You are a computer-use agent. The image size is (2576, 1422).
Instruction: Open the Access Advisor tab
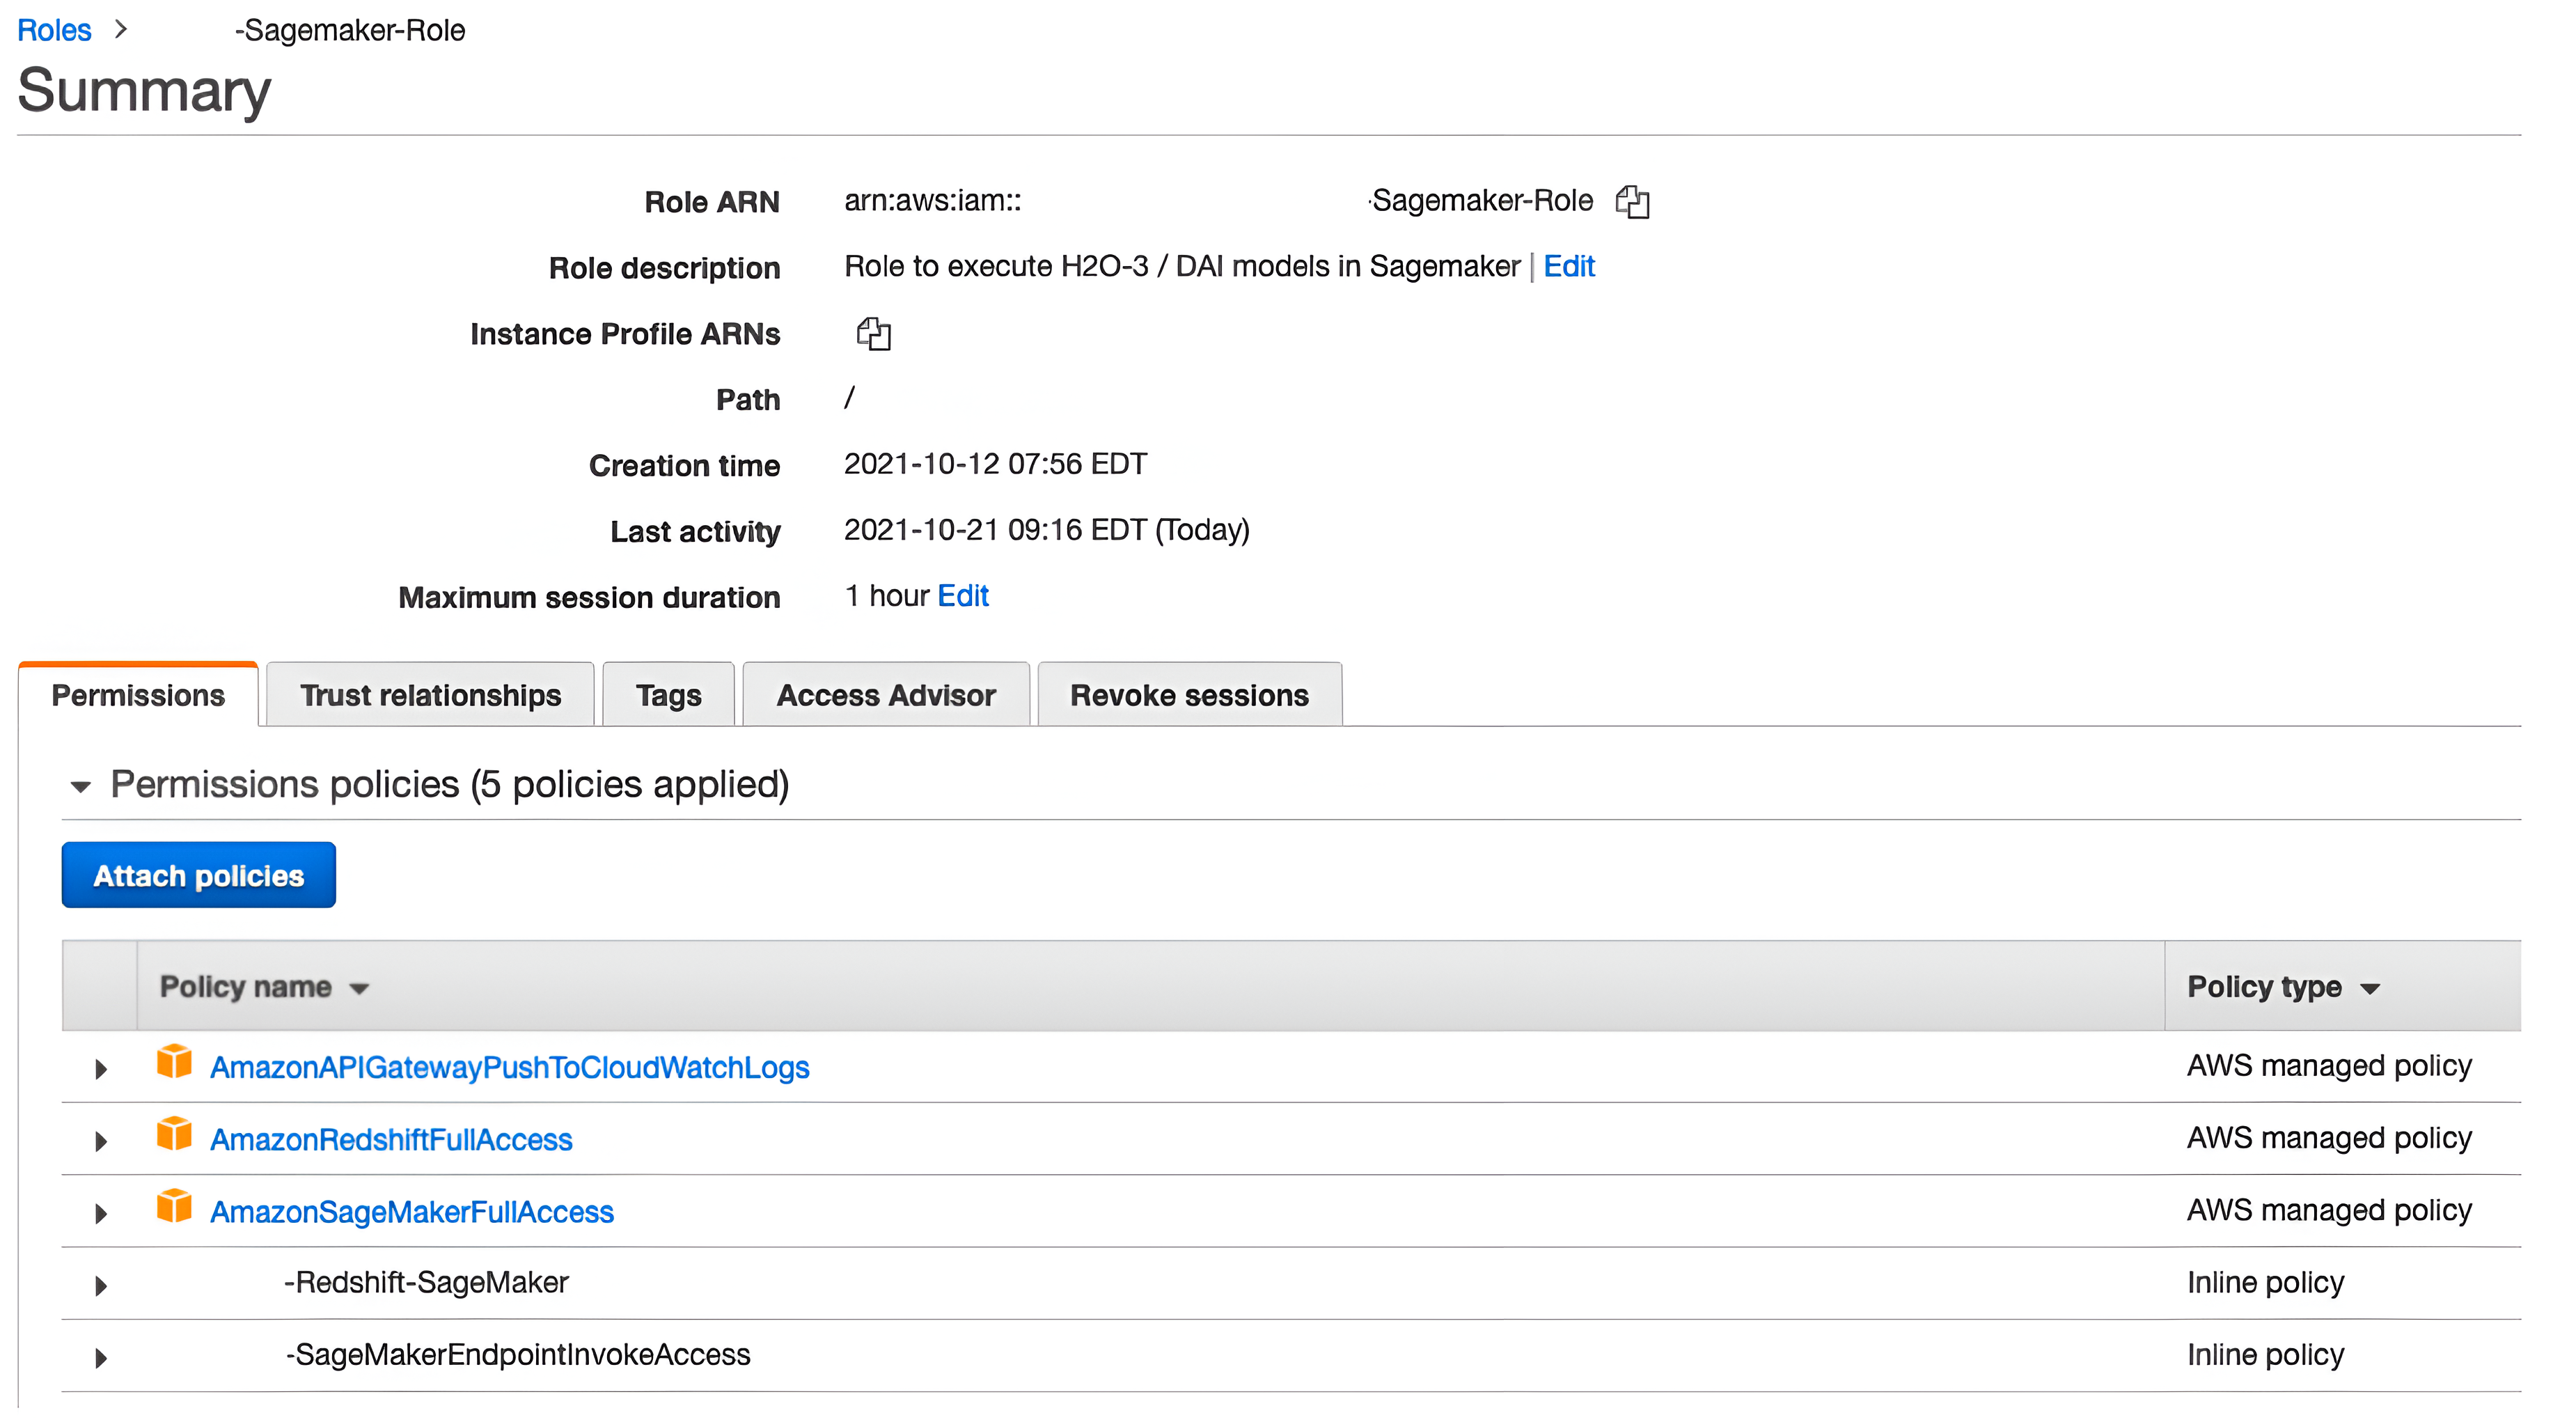pyautogui.click(x=885, y=695)
